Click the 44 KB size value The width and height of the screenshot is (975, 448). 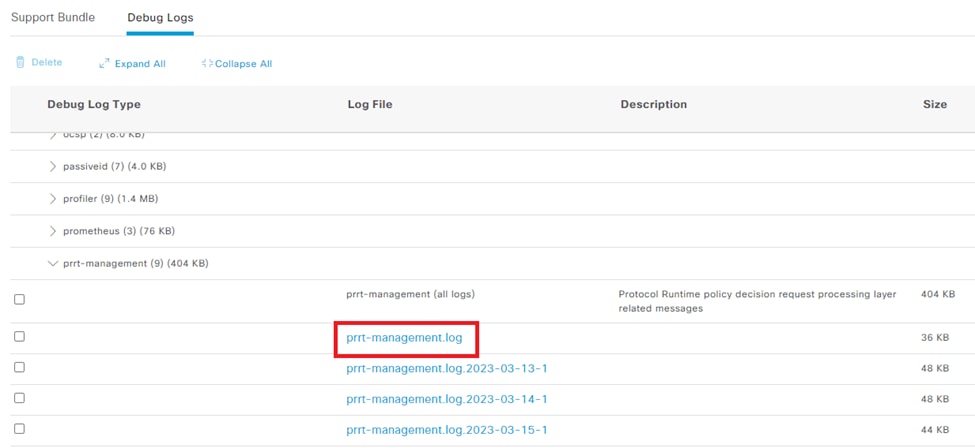pyautogui.click(x=935, y=430)
